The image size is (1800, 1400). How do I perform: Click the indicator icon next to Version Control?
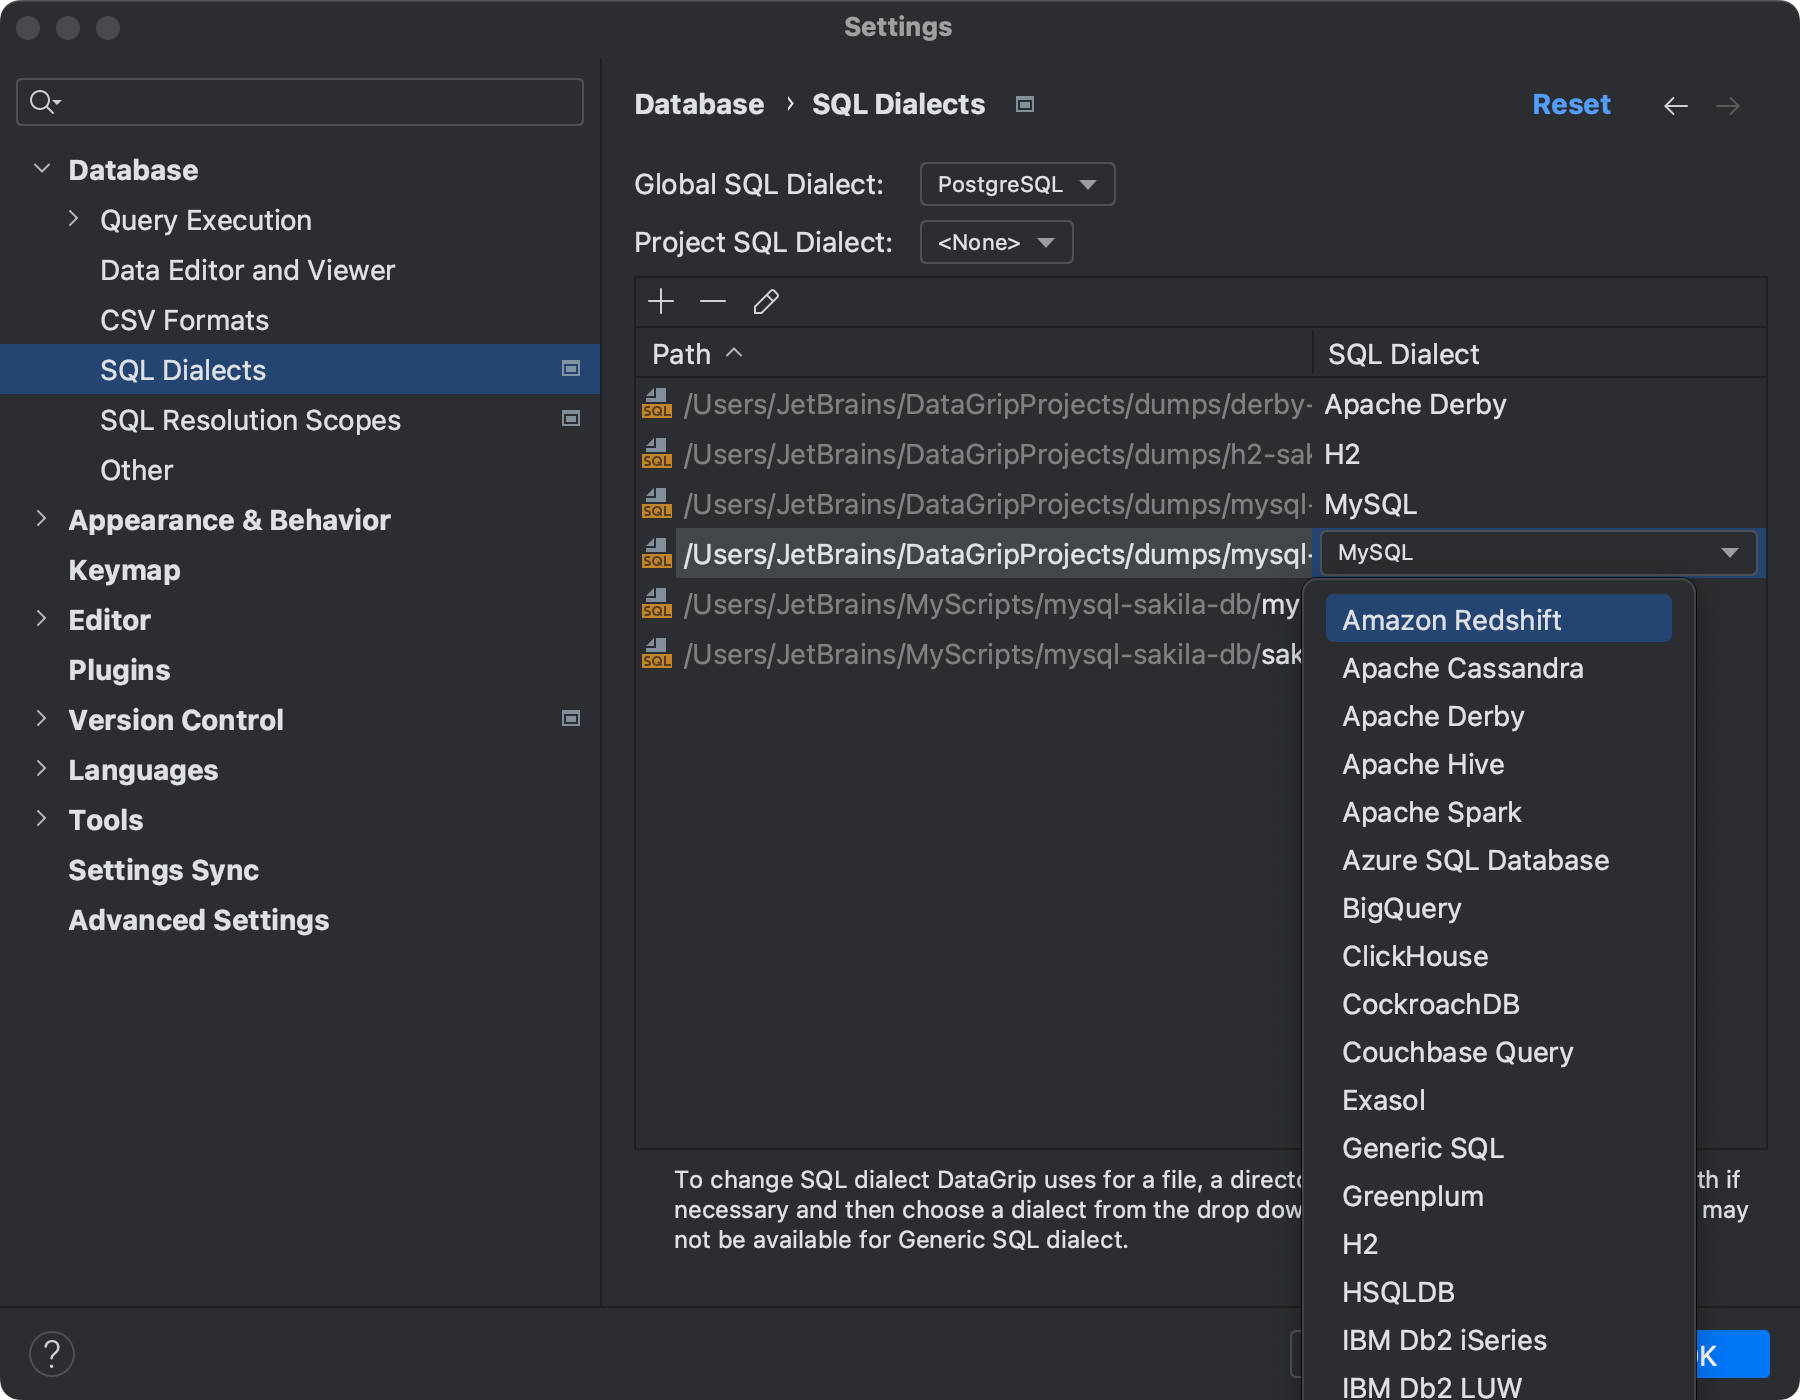tap(570, 717)
